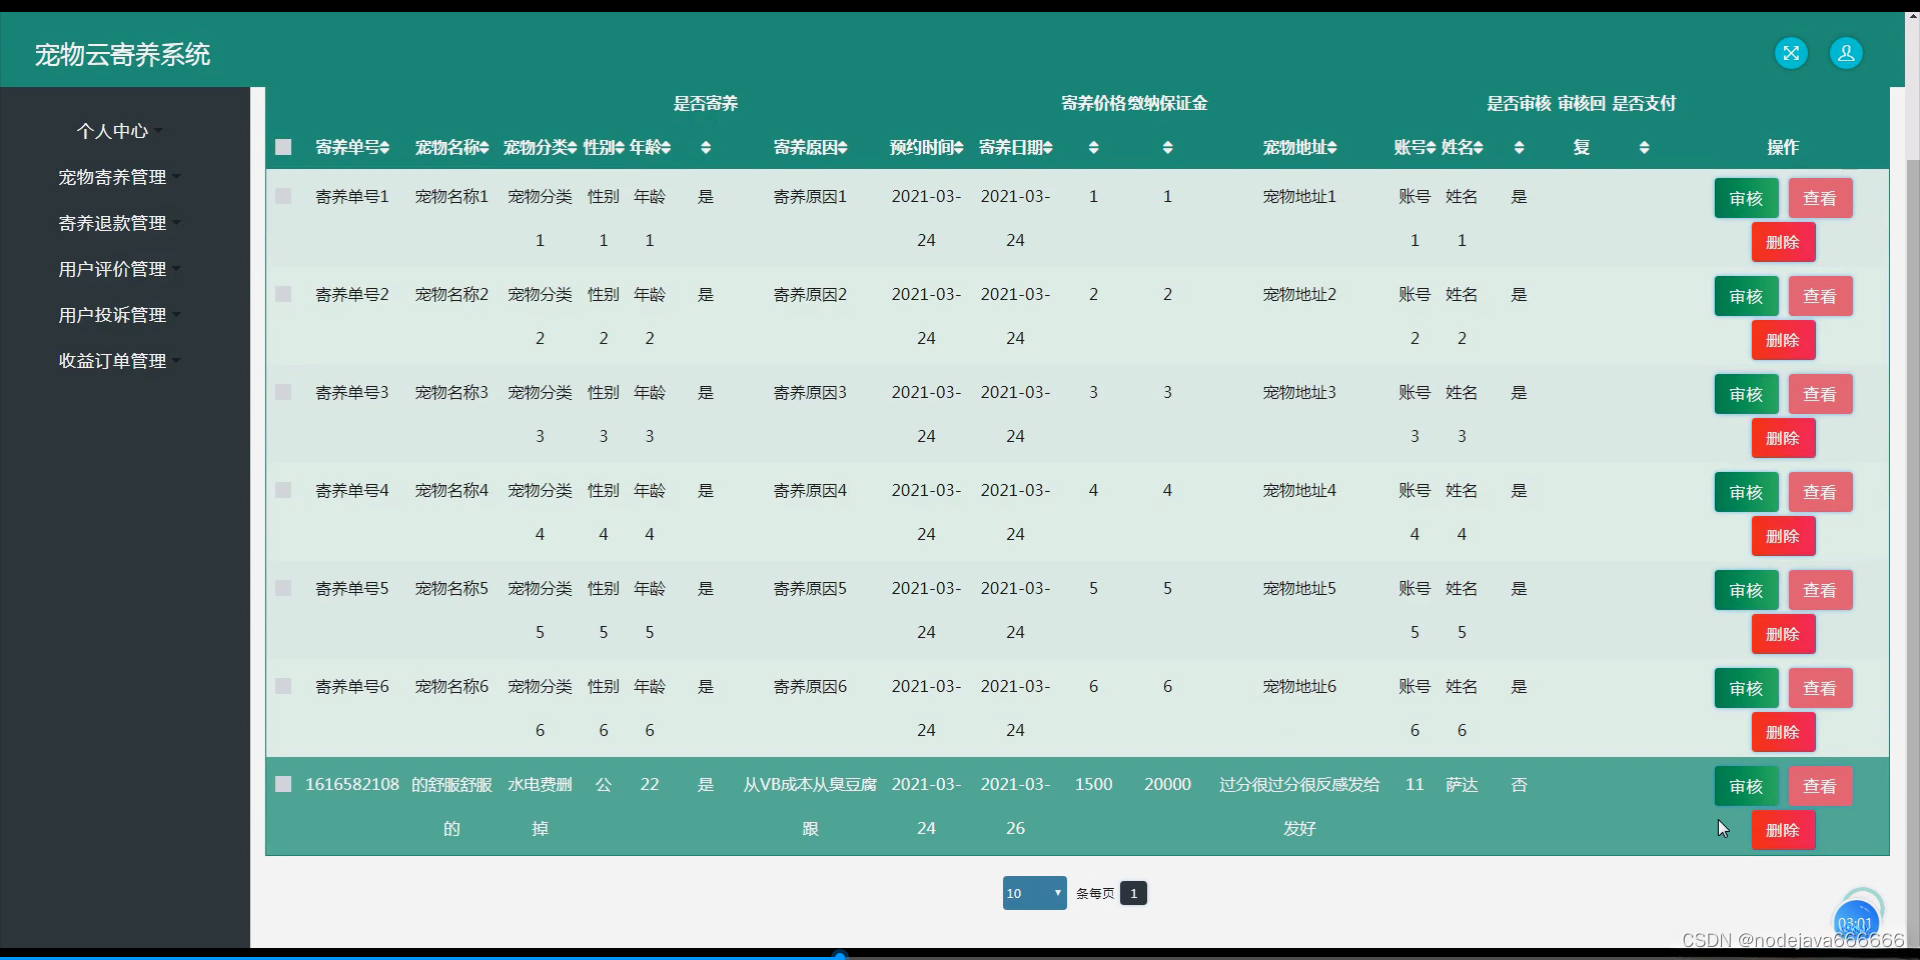1920x960 pixels.
Task: Sort by 姓名 column arrows
Action: coord(1478,148)
